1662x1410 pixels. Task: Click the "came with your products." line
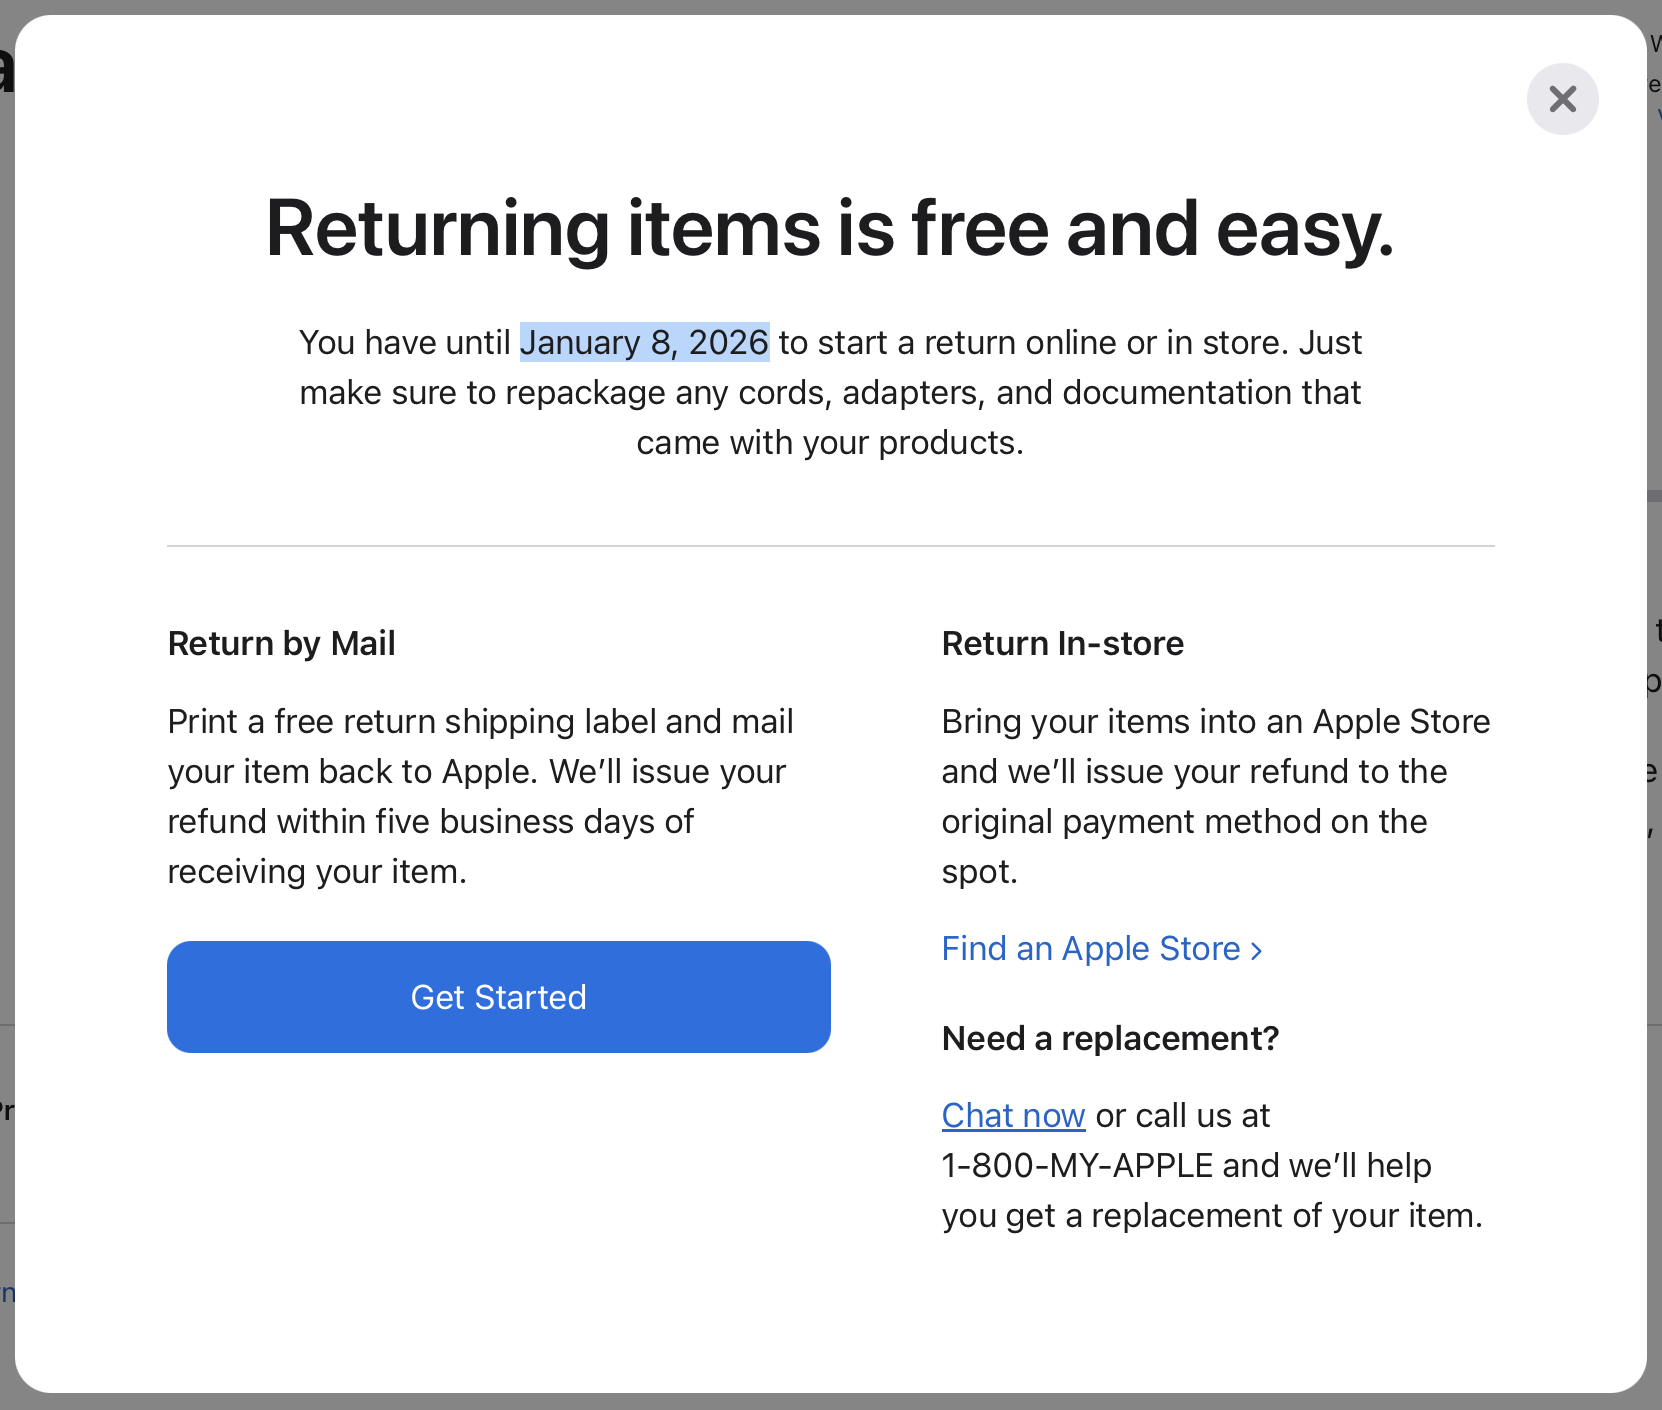(830, 442)
